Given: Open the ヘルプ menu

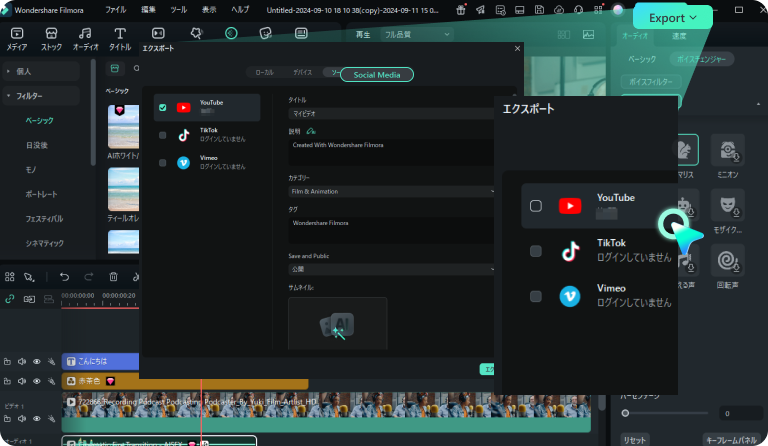Looking at the screenshot, I should [x=240, y=10].
